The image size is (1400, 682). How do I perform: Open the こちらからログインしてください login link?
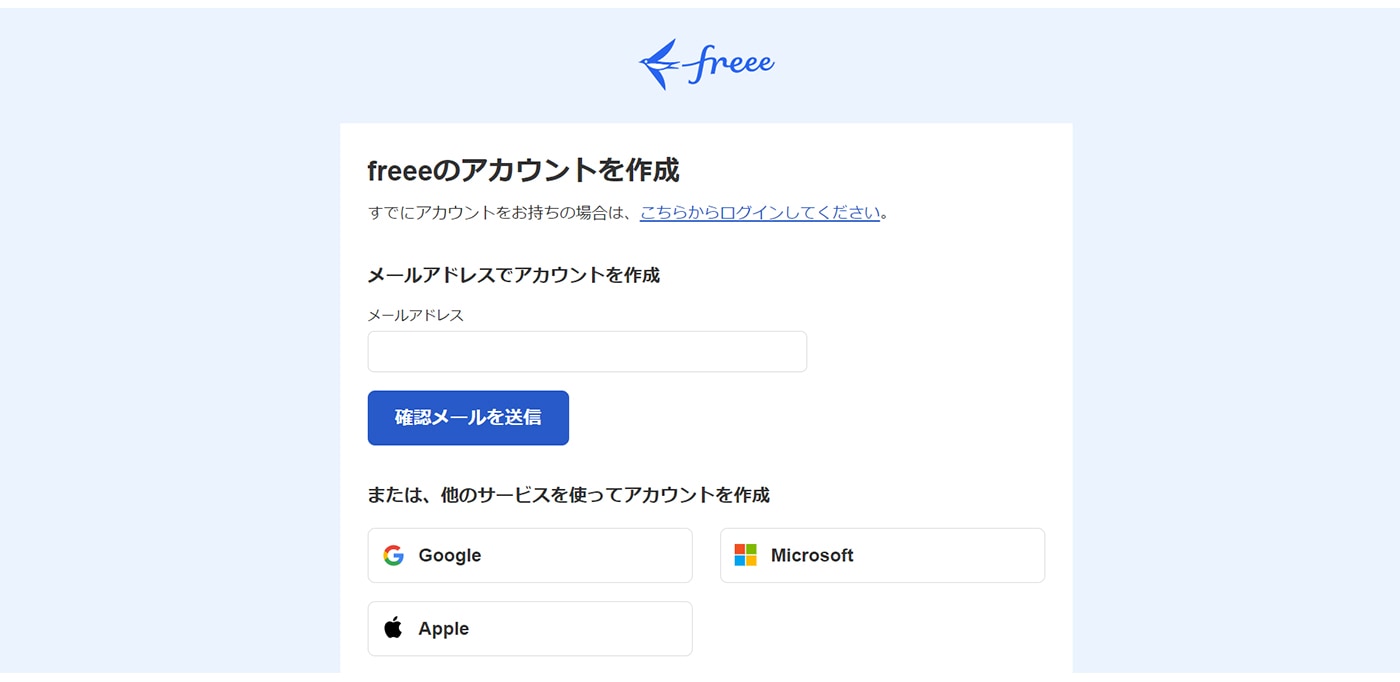pos(760,213)
